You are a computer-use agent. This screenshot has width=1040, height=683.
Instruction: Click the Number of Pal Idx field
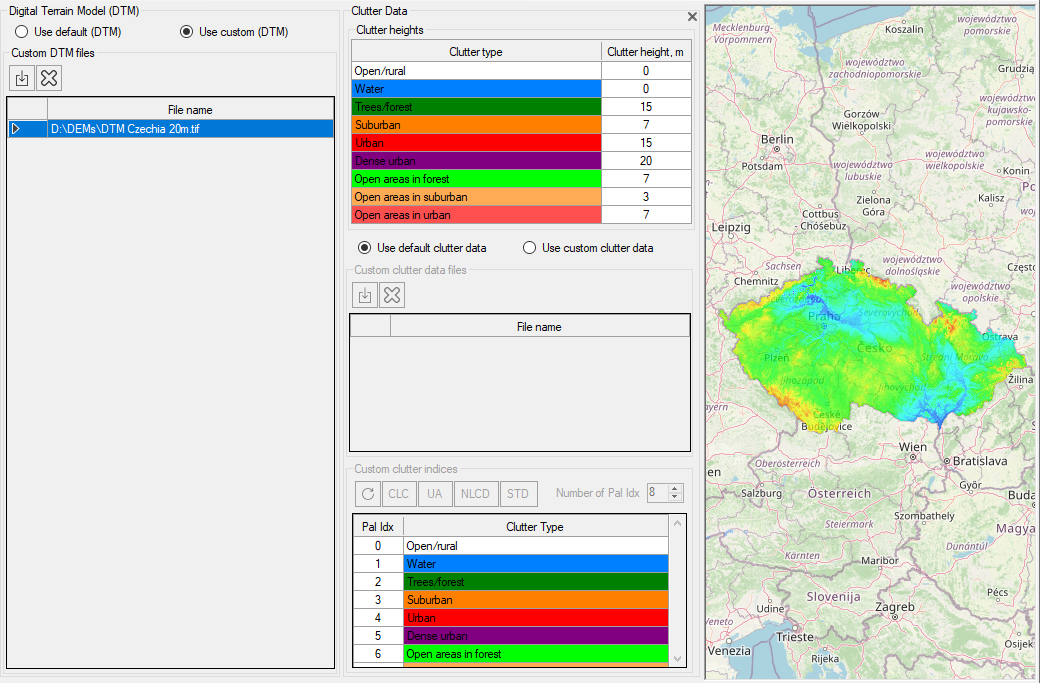click(658, 493)
